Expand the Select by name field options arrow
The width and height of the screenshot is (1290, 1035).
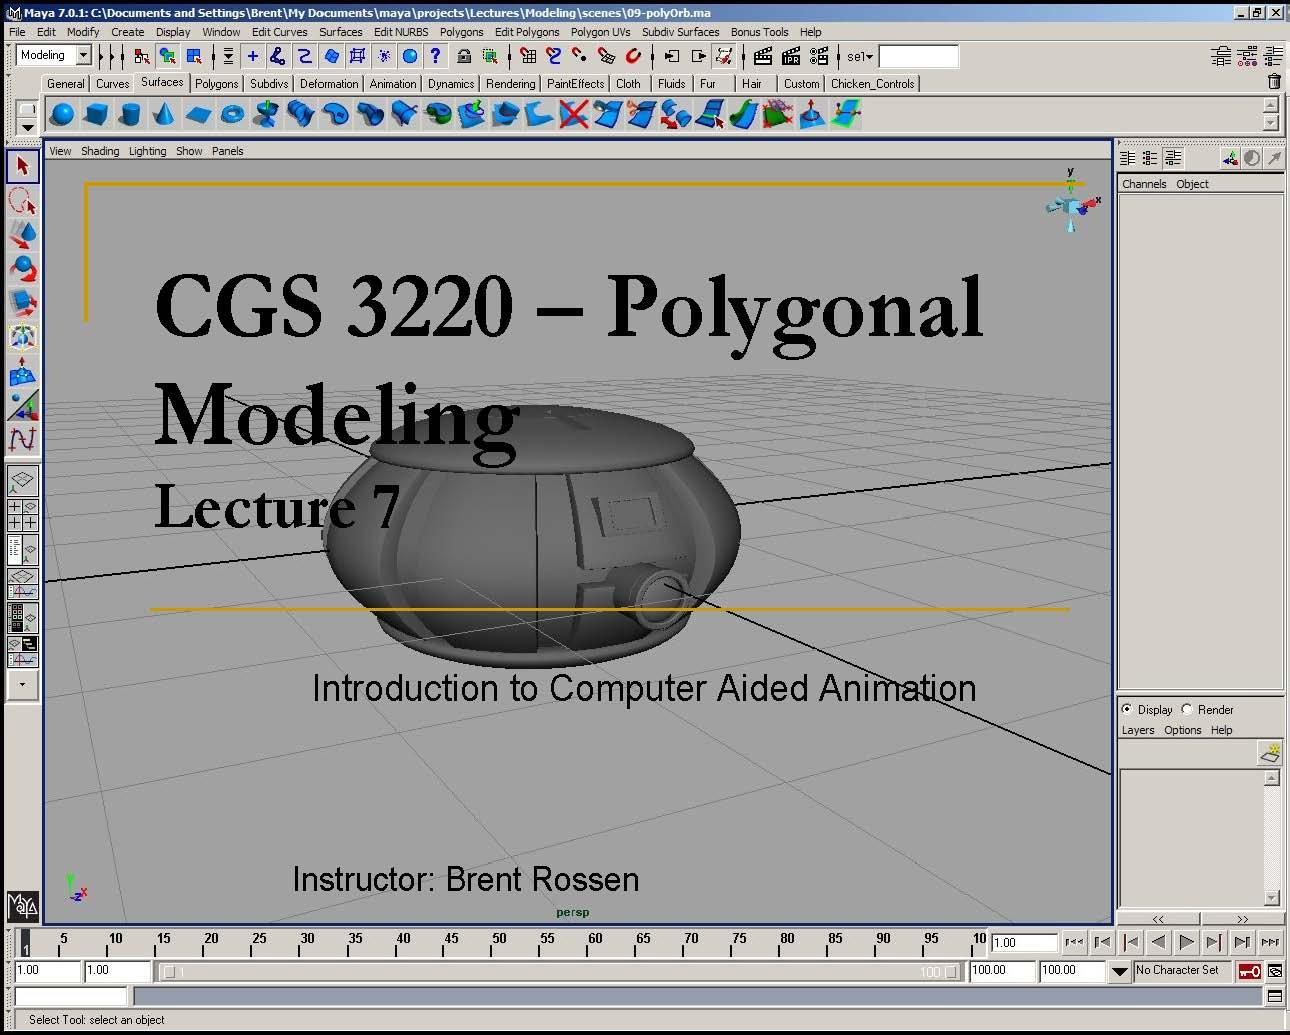[868, 57]
